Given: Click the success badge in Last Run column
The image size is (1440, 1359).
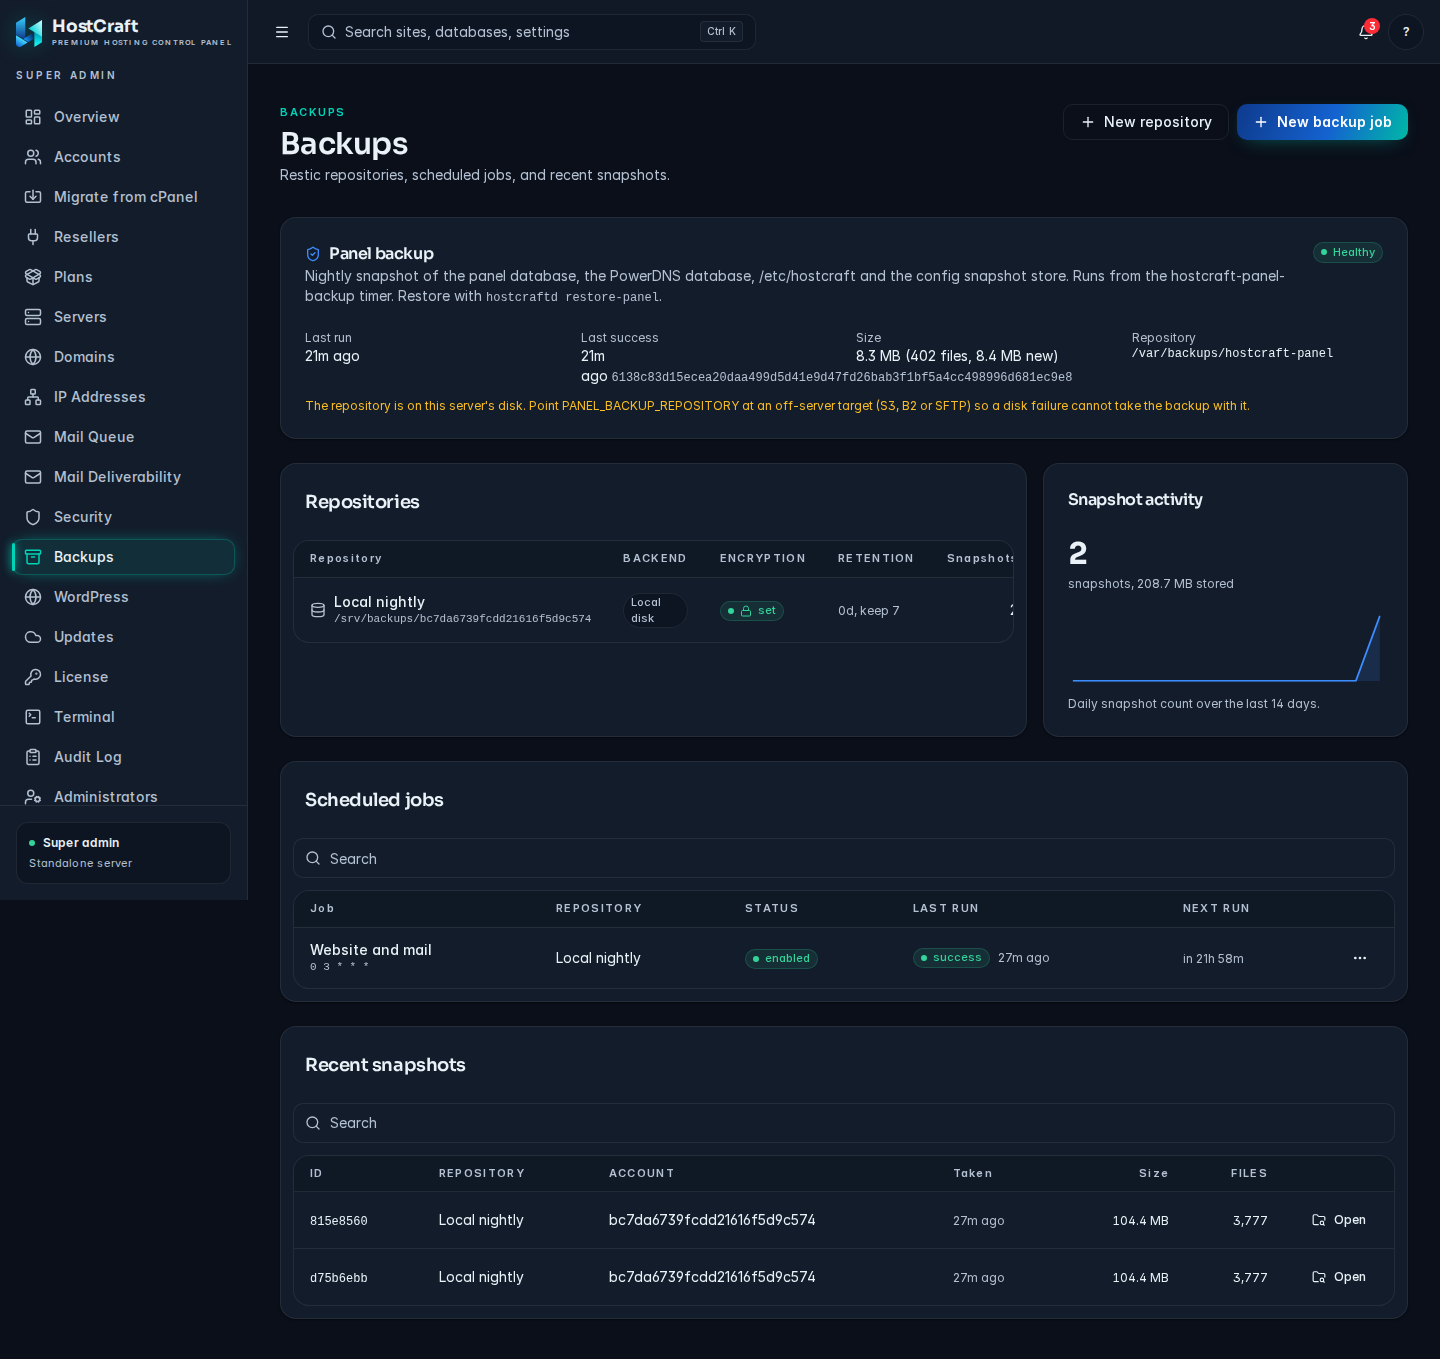Looking at the screenshot, I should pyautogui.click(x=951, y=958).
